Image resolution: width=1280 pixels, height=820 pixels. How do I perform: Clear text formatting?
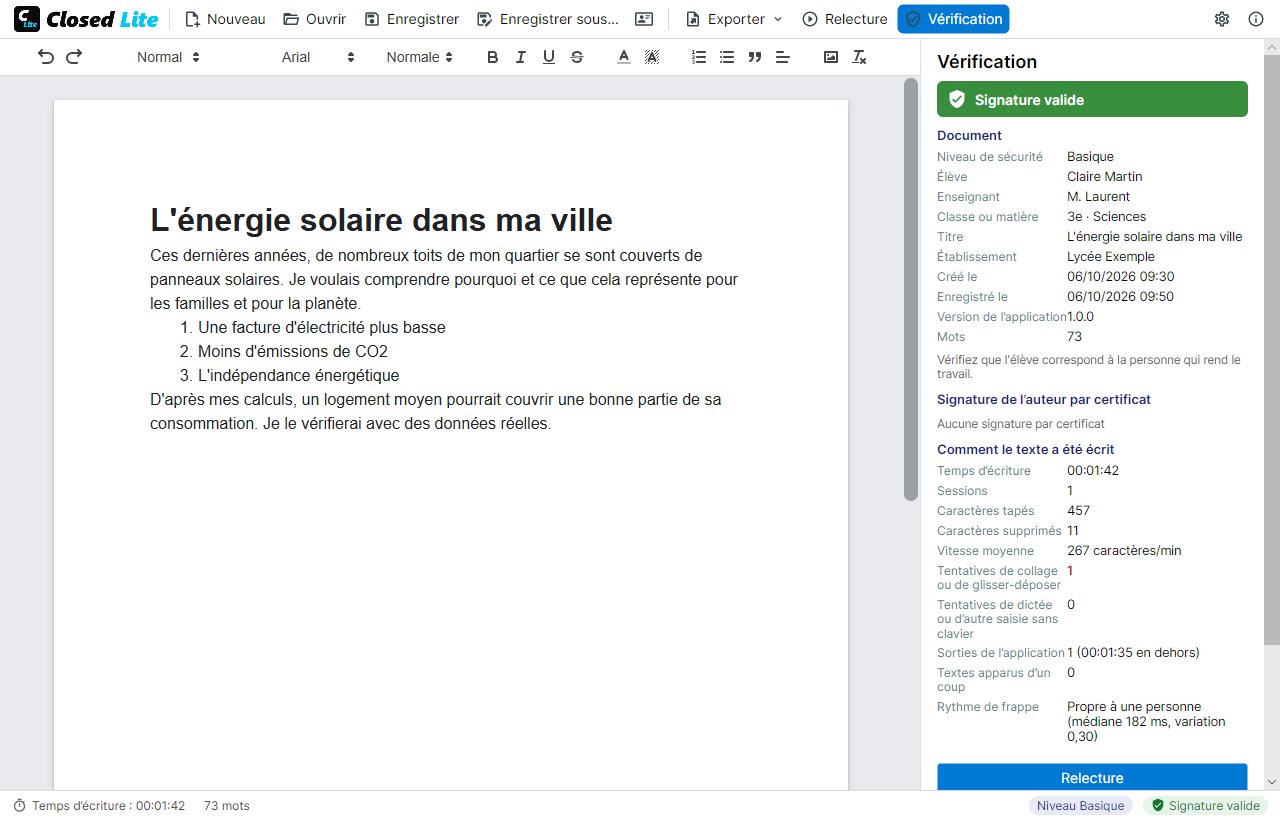tap(859, 57)
